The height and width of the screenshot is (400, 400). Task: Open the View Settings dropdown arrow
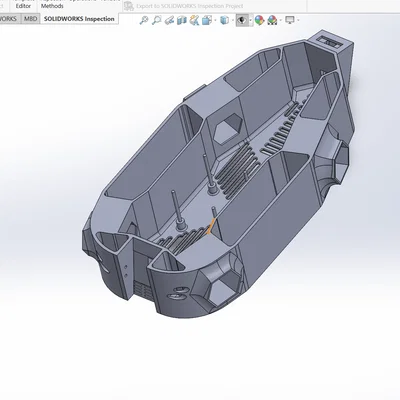tap(298, 20)
